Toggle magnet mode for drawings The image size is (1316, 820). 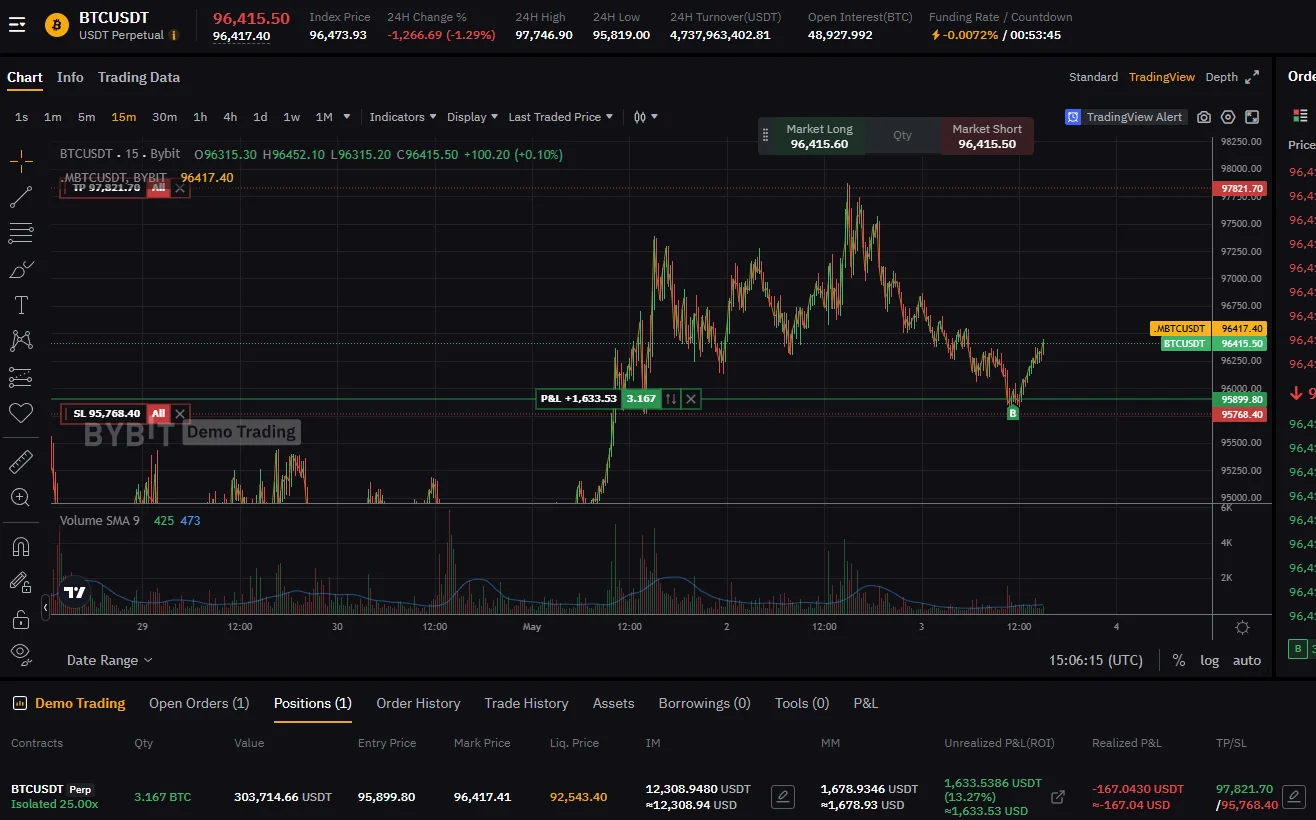click(x=21, y=546)
